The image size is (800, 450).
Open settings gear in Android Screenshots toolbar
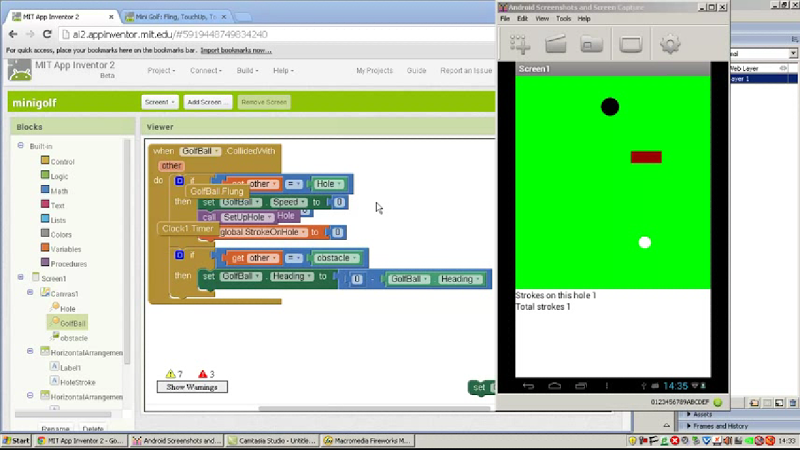tap(670, 44)
